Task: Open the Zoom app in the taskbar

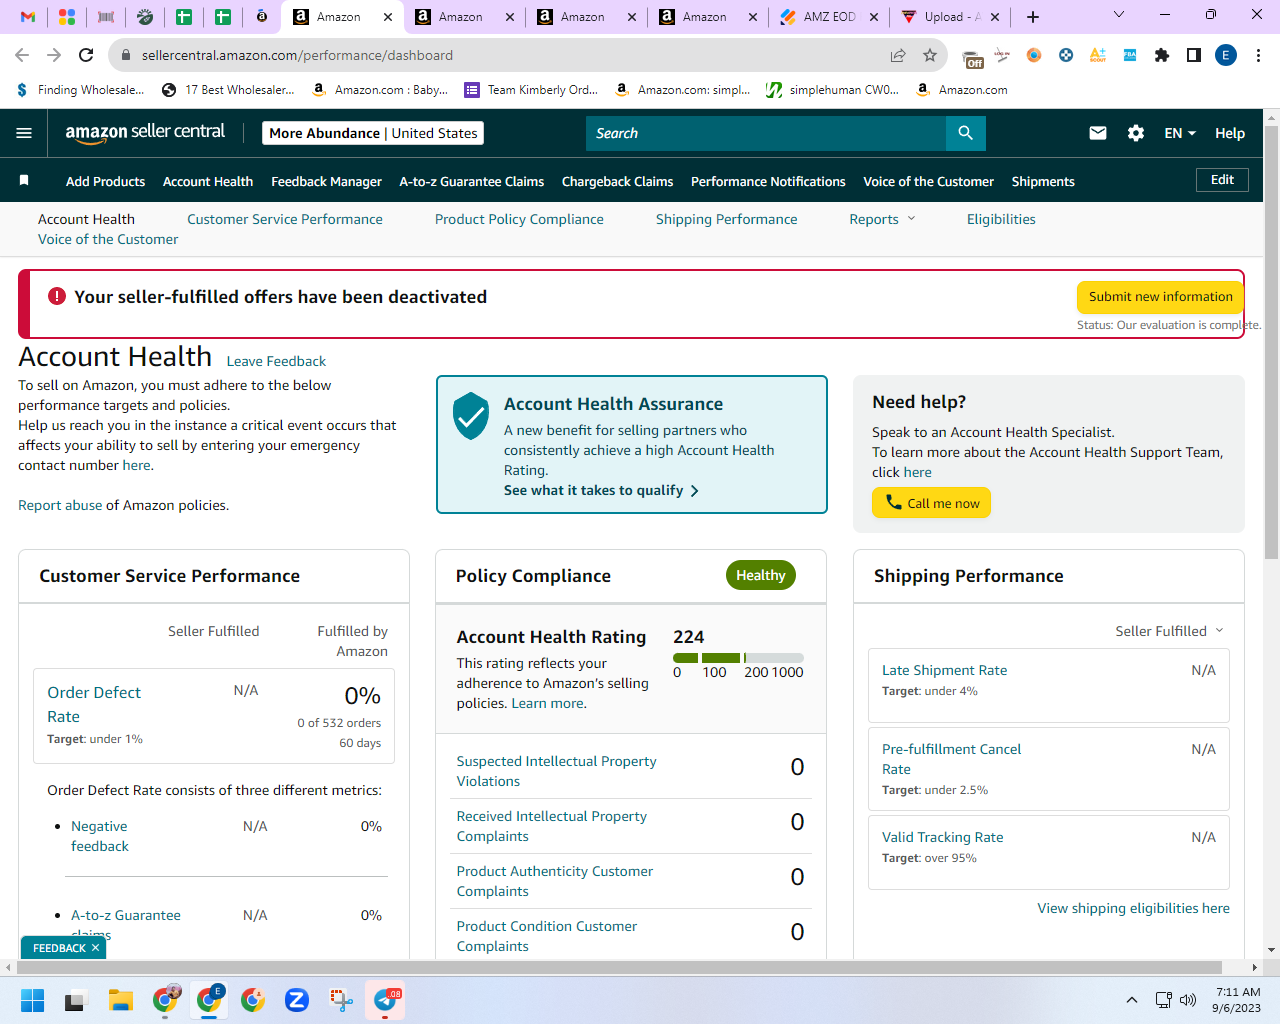Action: (x=297, y=1000)
